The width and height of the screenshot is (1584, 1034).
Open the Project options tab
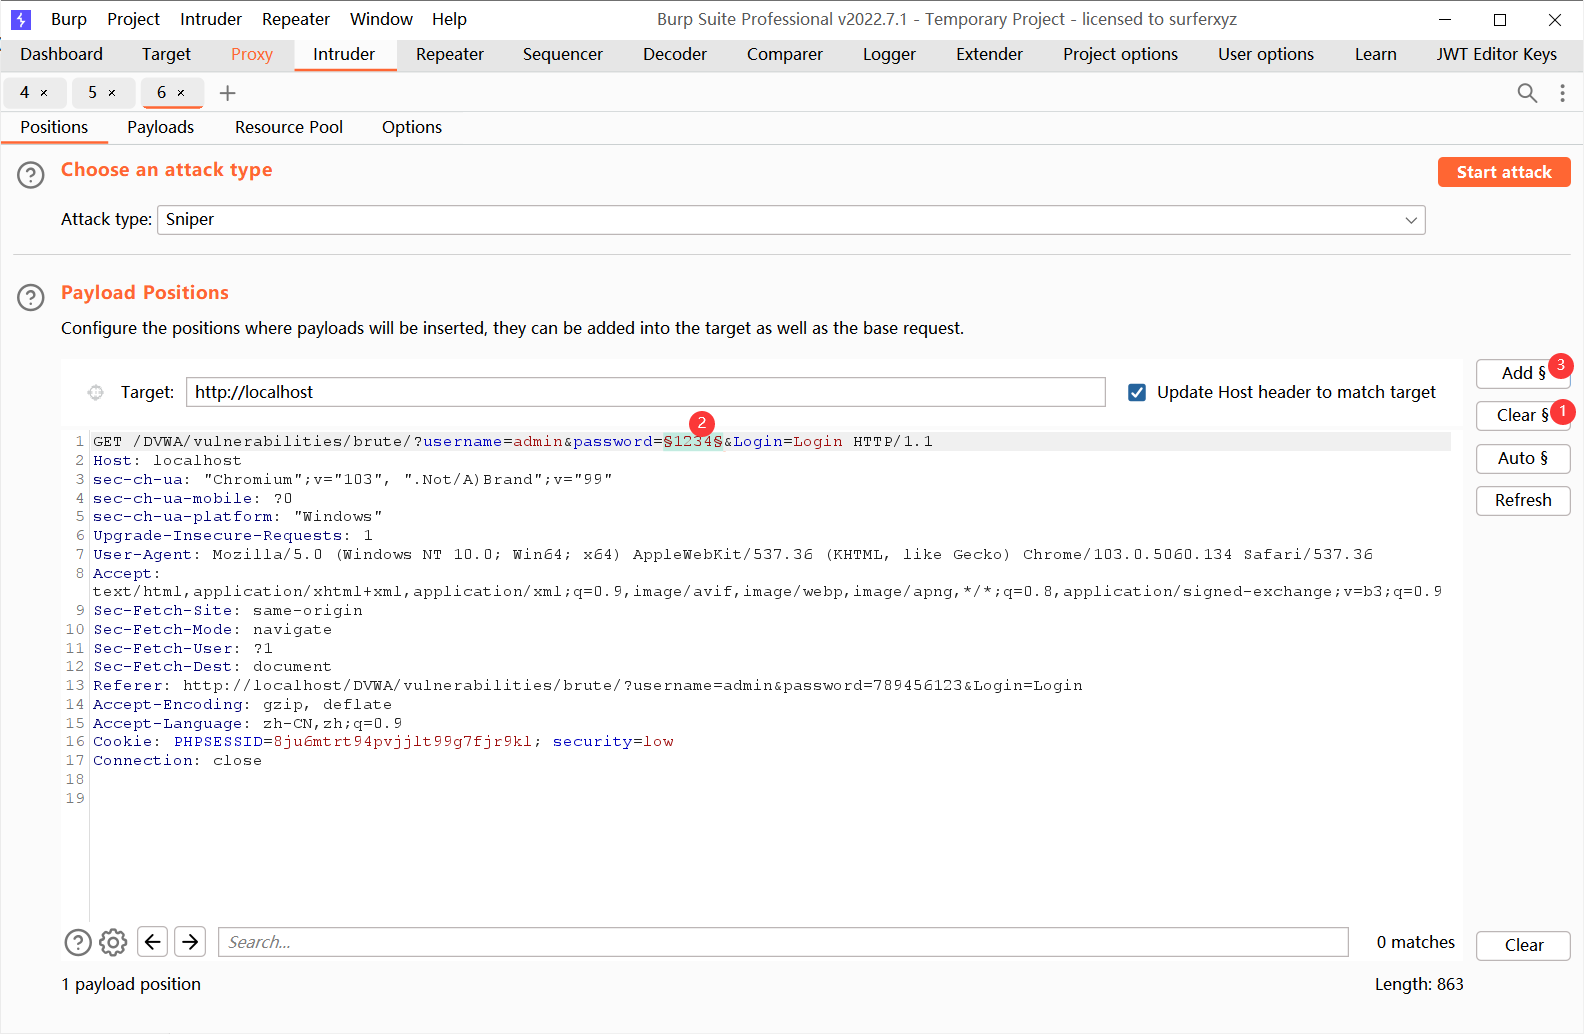(x=1121, y=55)
